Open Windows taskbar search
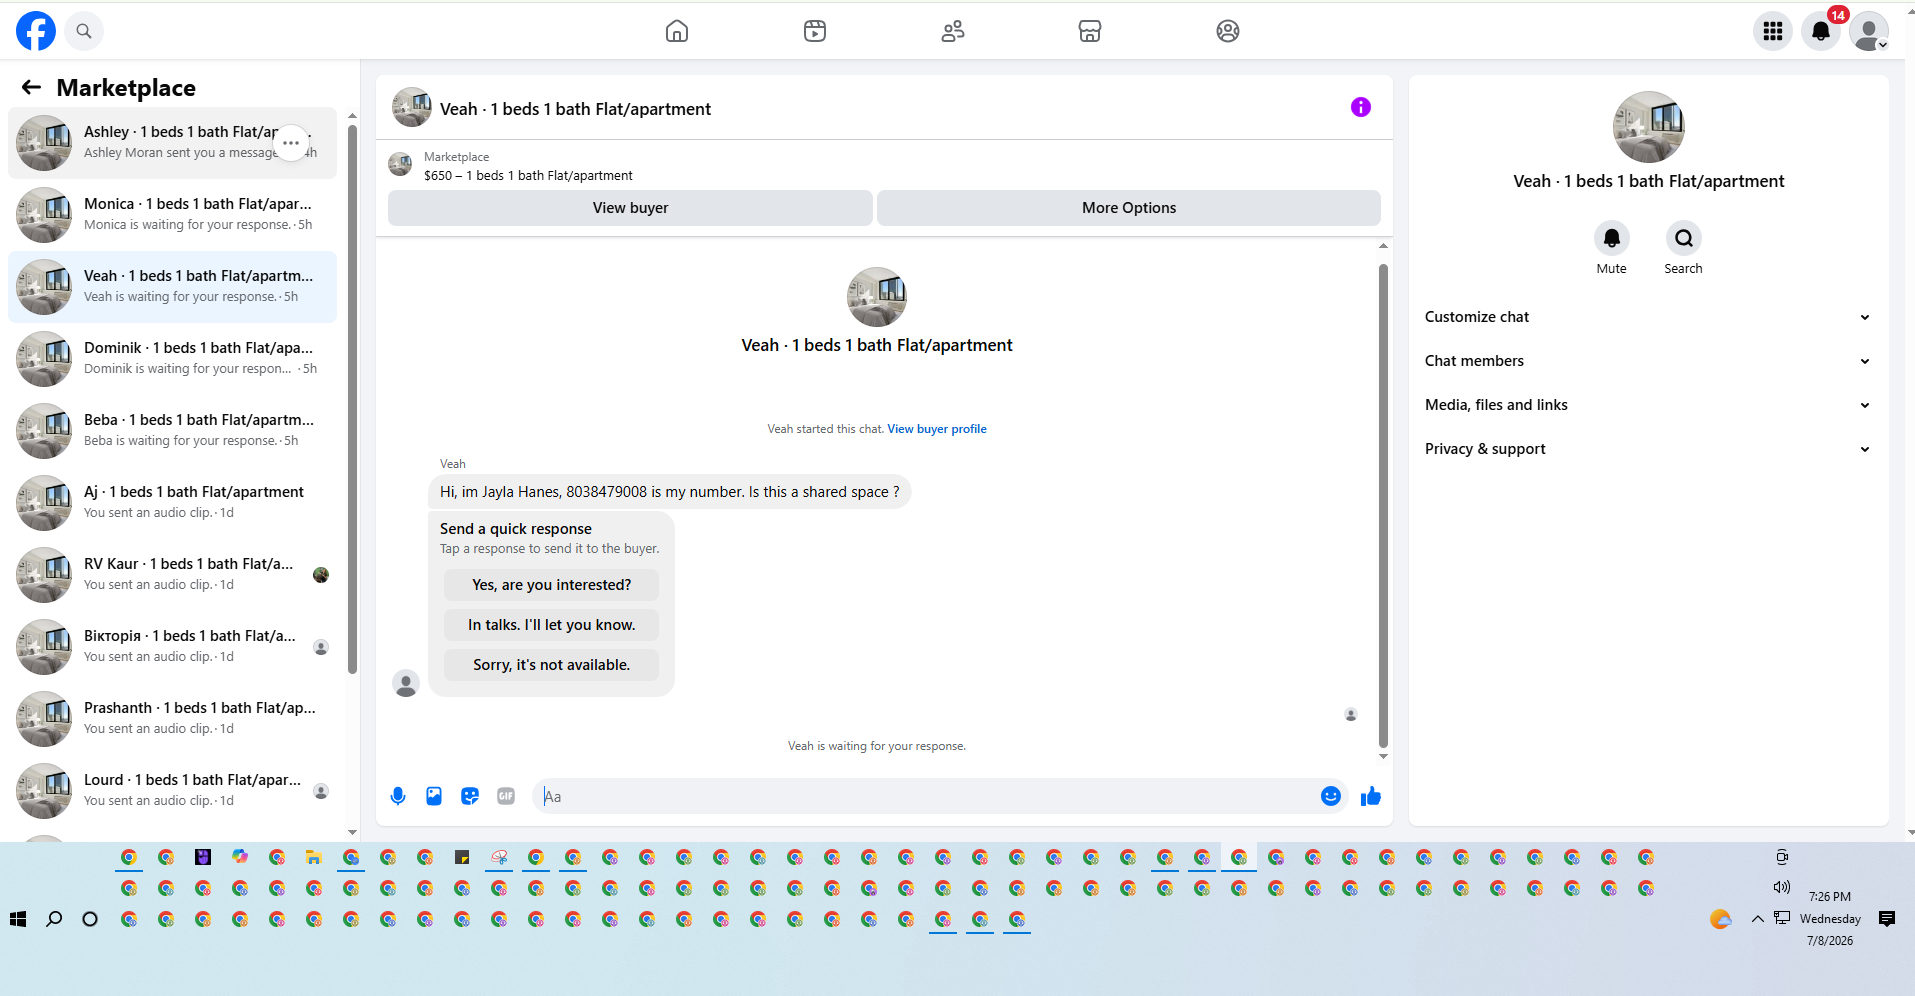The image size is (1915, 996). click(x=54, y=919)
